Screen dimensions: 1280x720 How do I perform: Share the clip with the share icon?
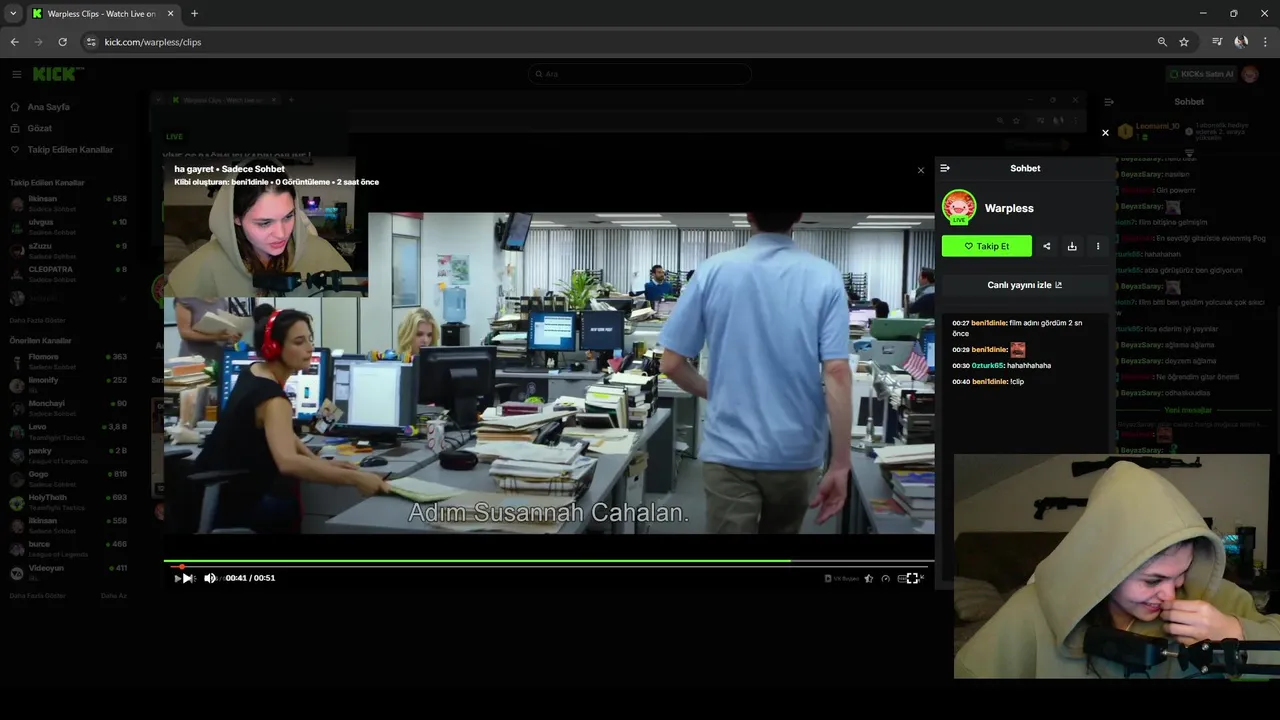pyautogui.click(x=1047, y=246)
